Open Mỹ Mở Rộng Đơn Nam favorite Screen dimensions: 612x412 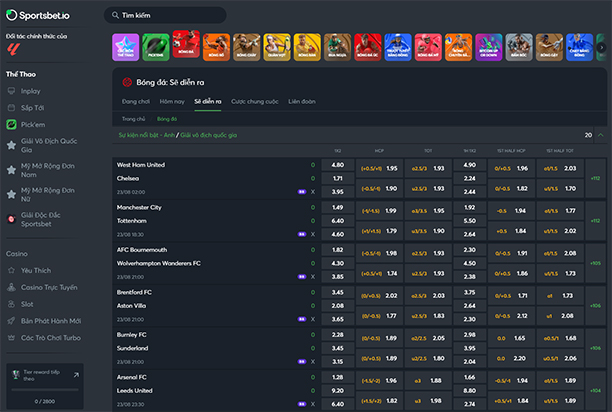click(x=48, y=170)
